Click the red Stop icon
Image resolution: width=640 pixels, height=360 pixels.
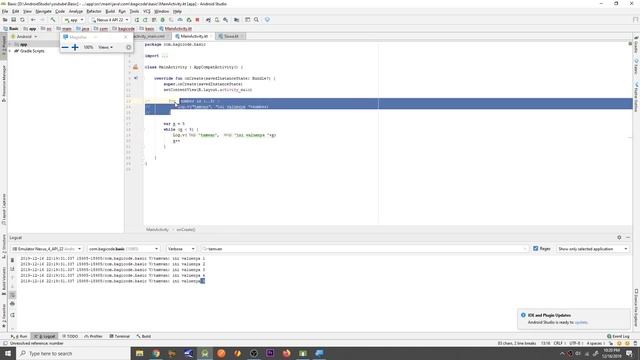pyautogui.click(x=198, y=20)
